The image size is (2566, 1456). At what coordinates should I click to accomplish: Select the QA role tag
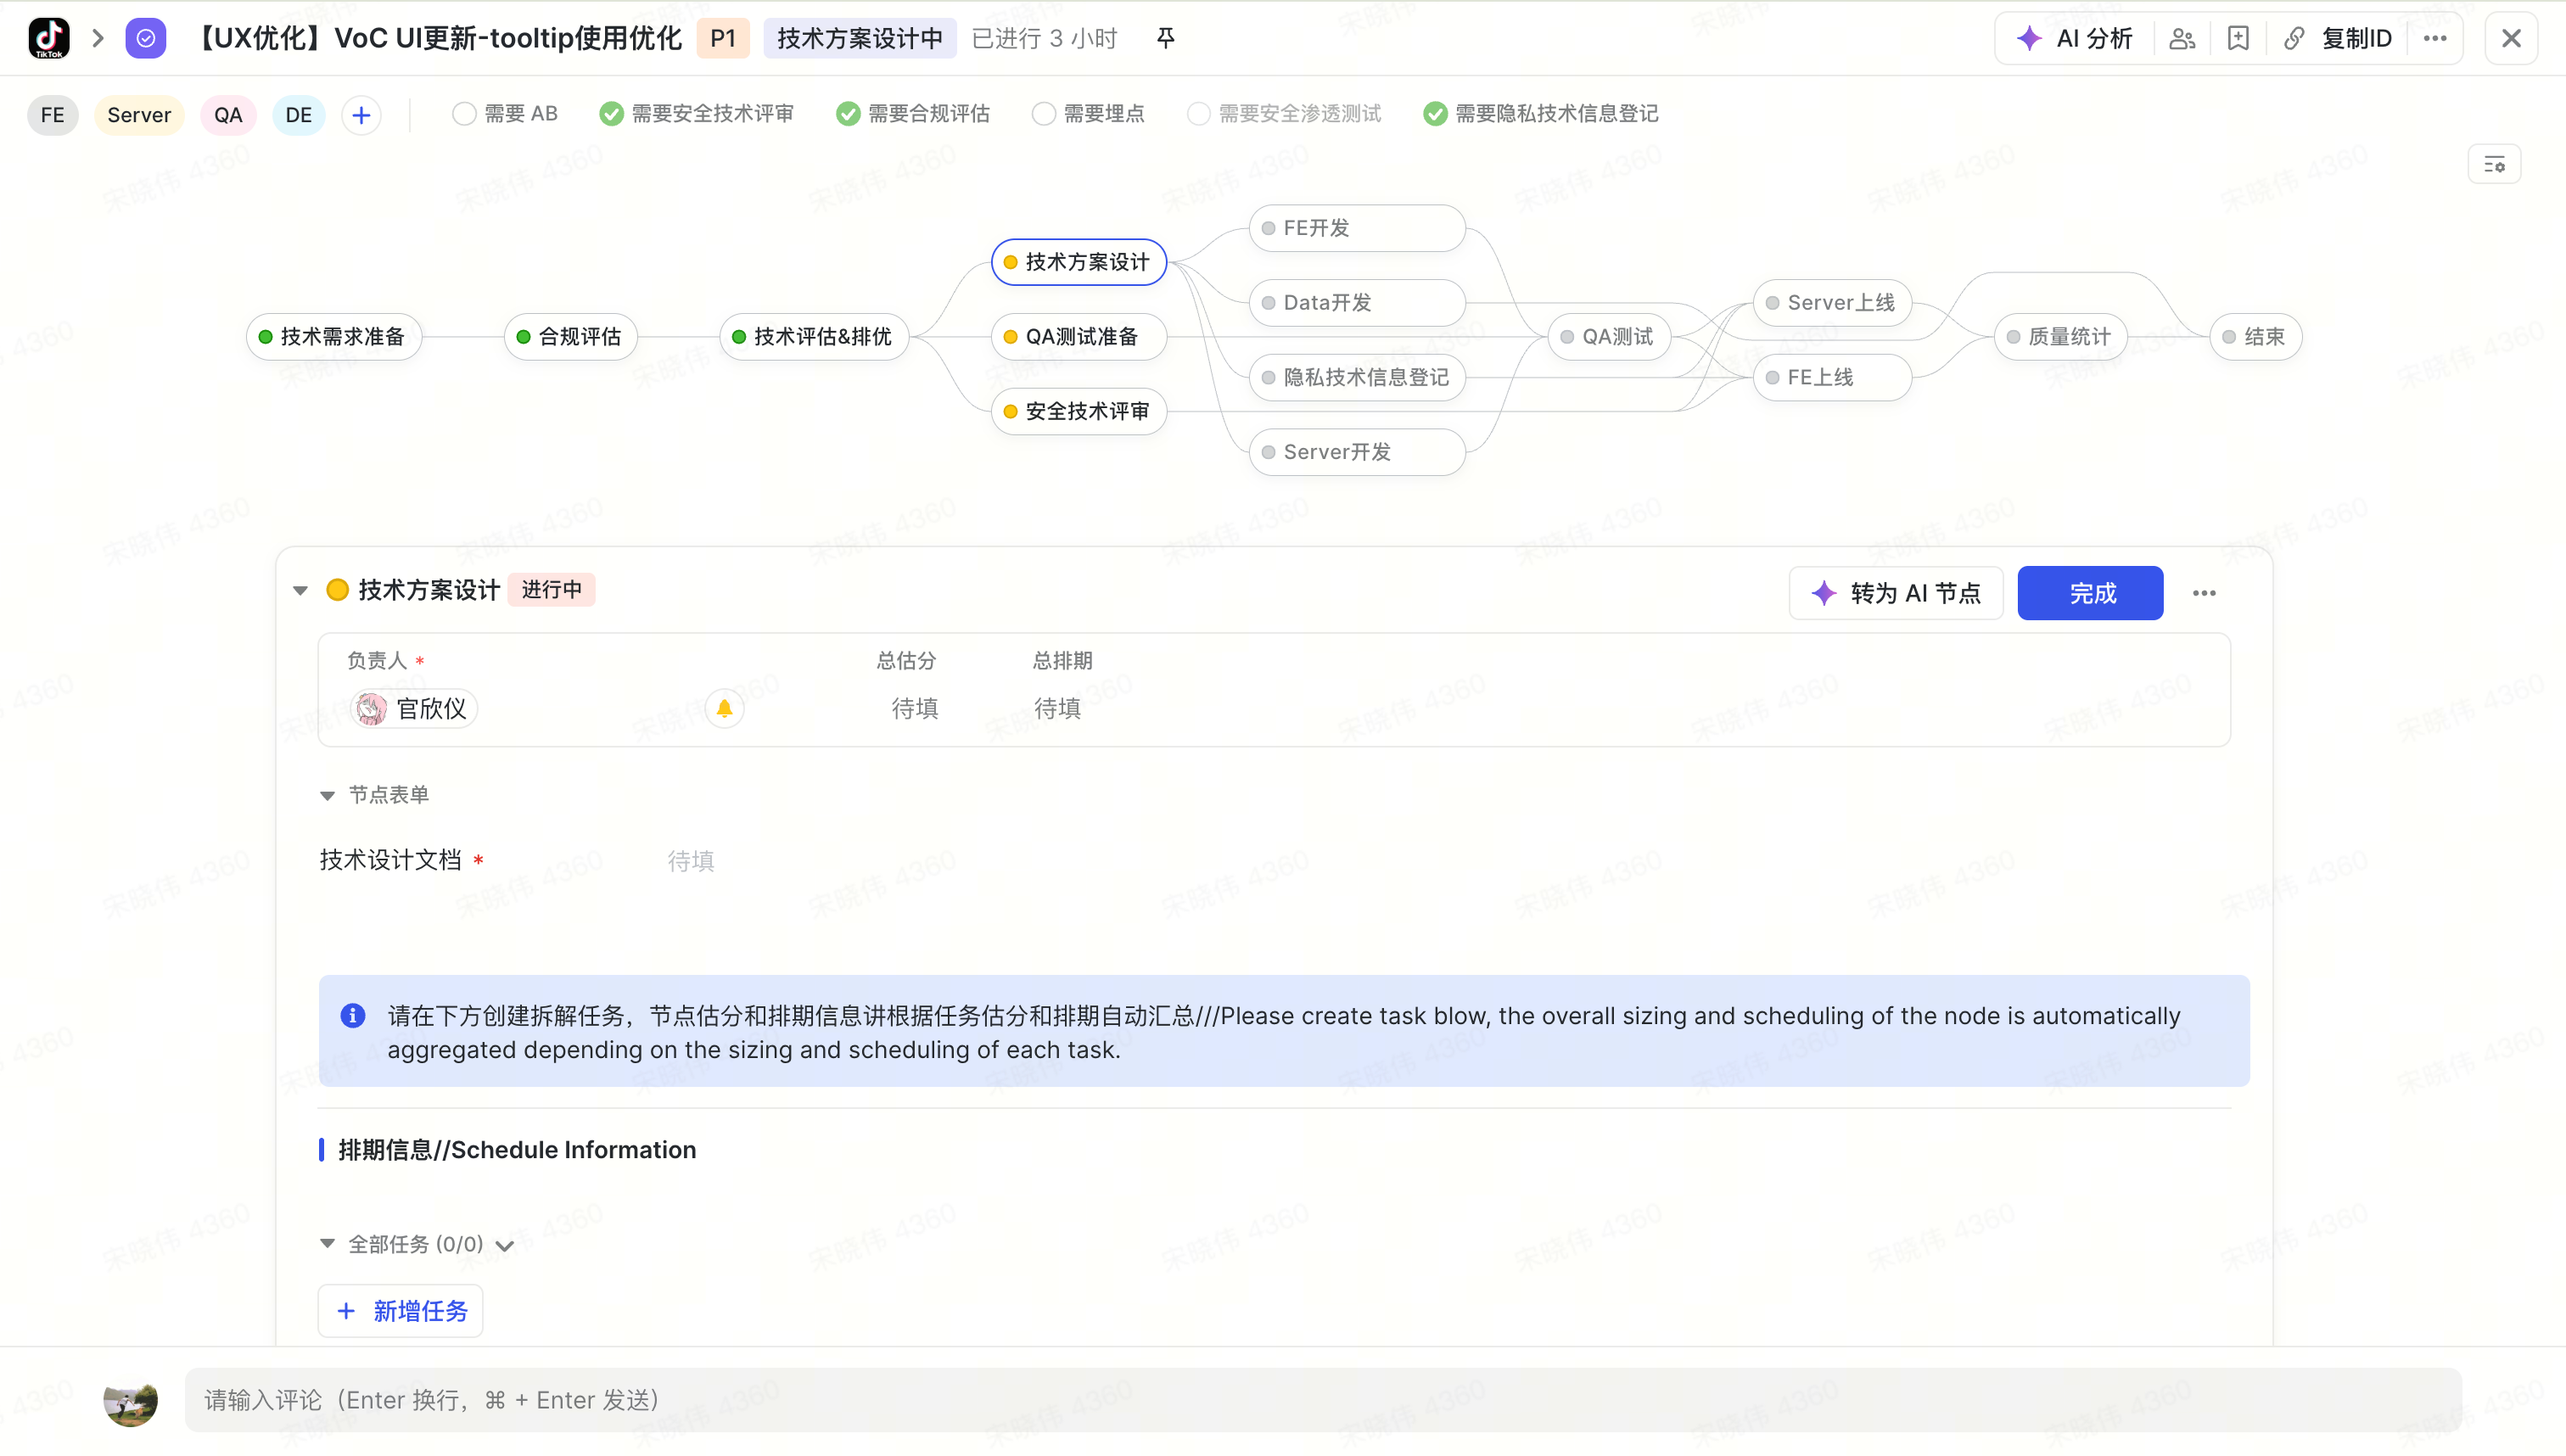[x=228, y=115]
